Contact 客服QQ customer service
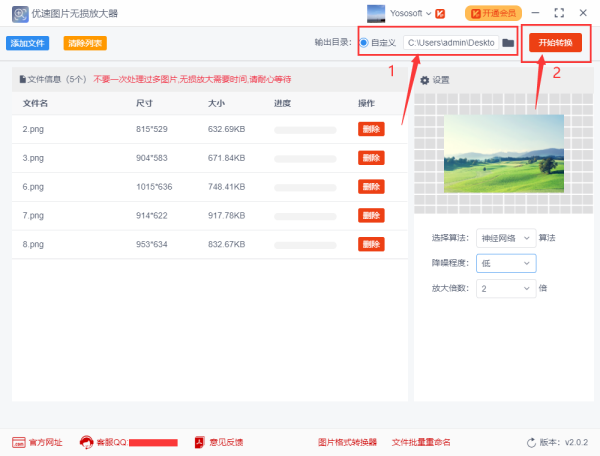 pos(87,442)
